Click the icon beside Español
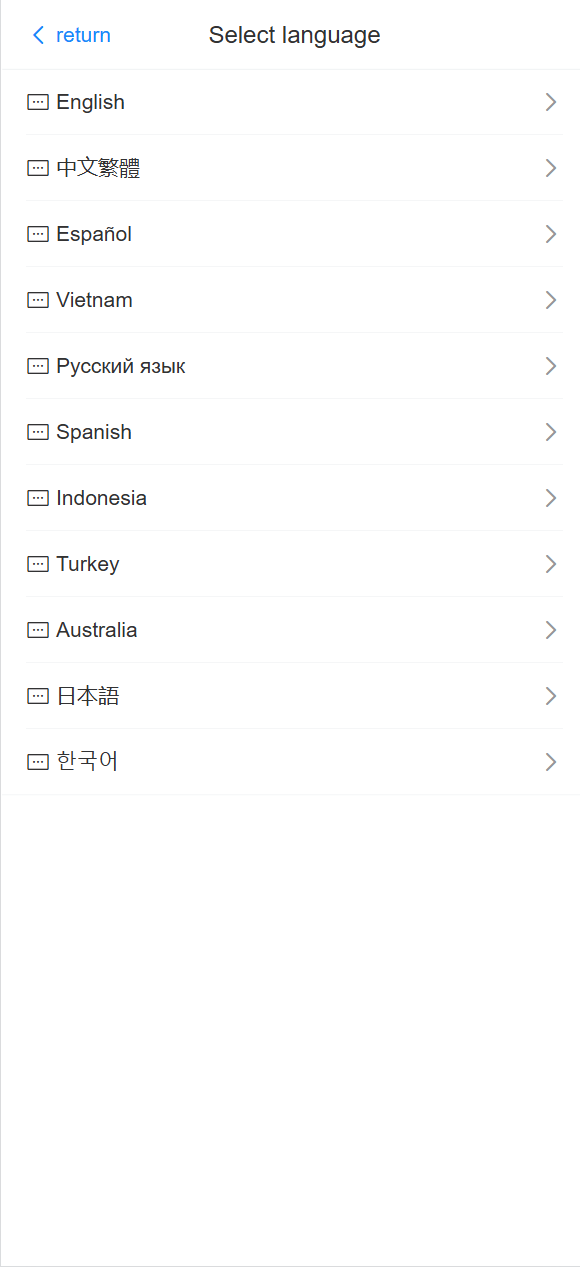580x1267 pixels. point(38,234)
